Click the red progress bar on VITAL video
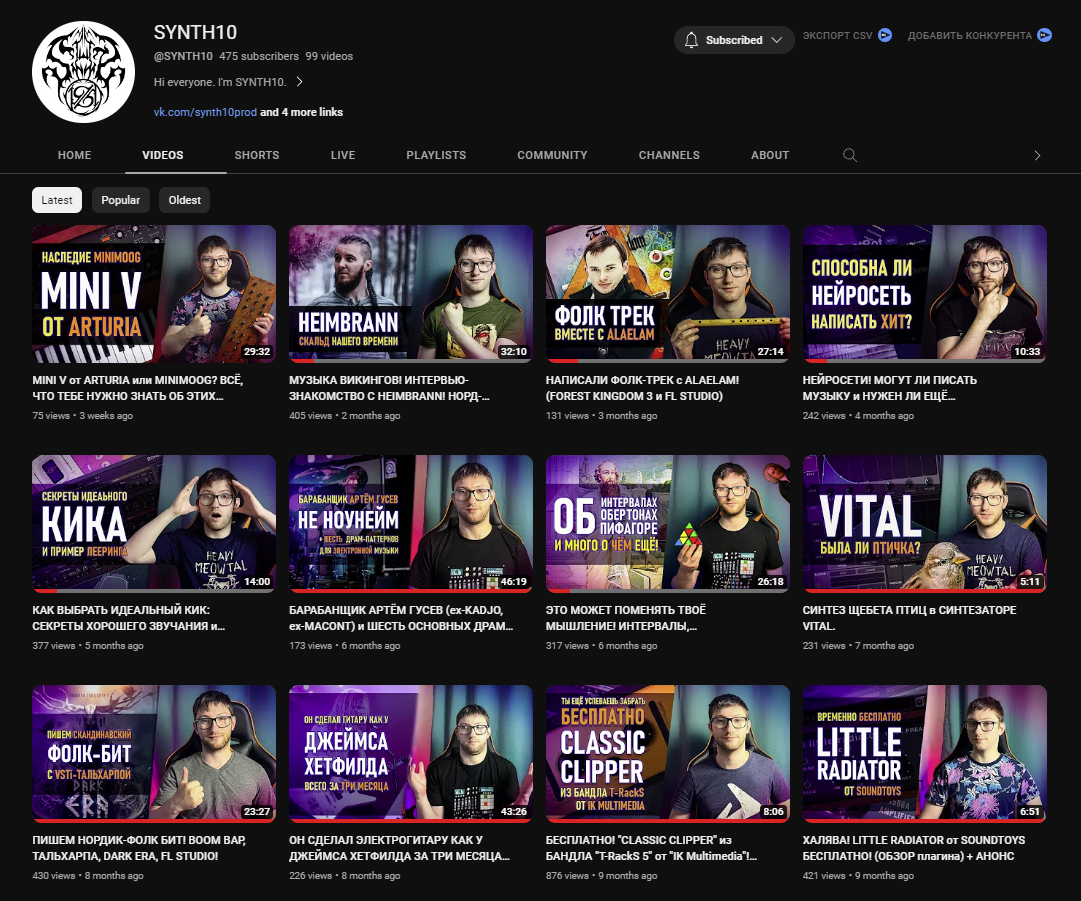 [925, 591]
